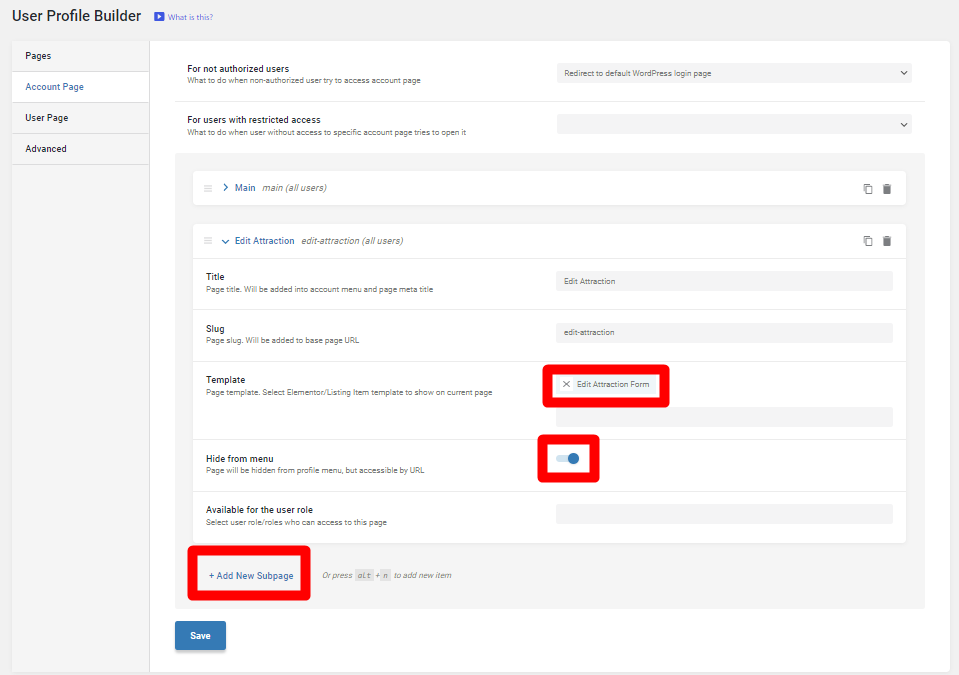Viewport: 959px width, 675px height.
Task: Open the For not authorized users dropdown
Action: [734, 73]
